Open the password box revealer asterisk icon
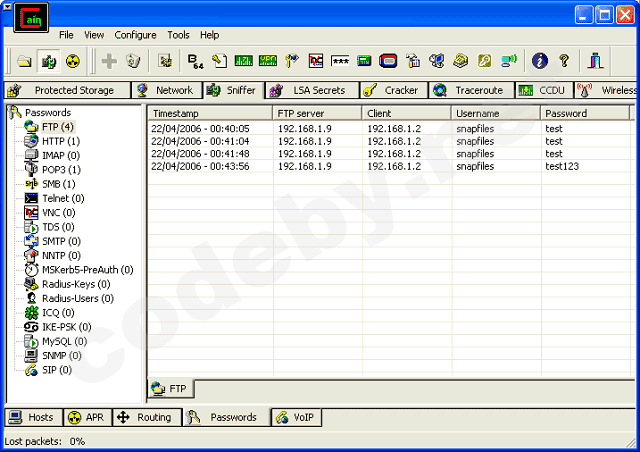 [340, 61]
